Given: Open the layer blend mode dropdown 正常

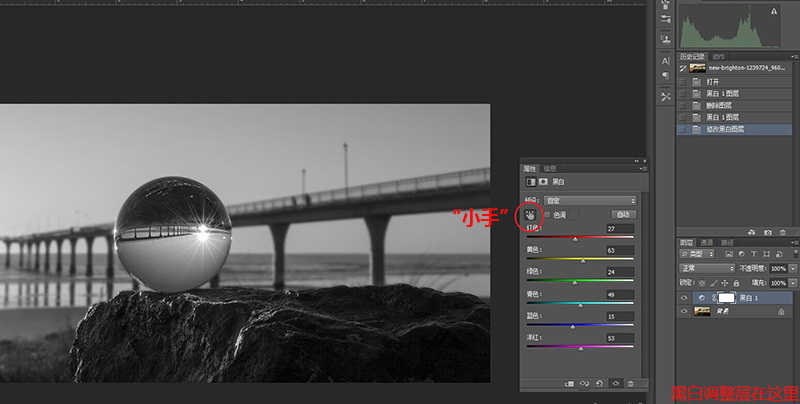Looking at the screenshot, I should point(706,269).
